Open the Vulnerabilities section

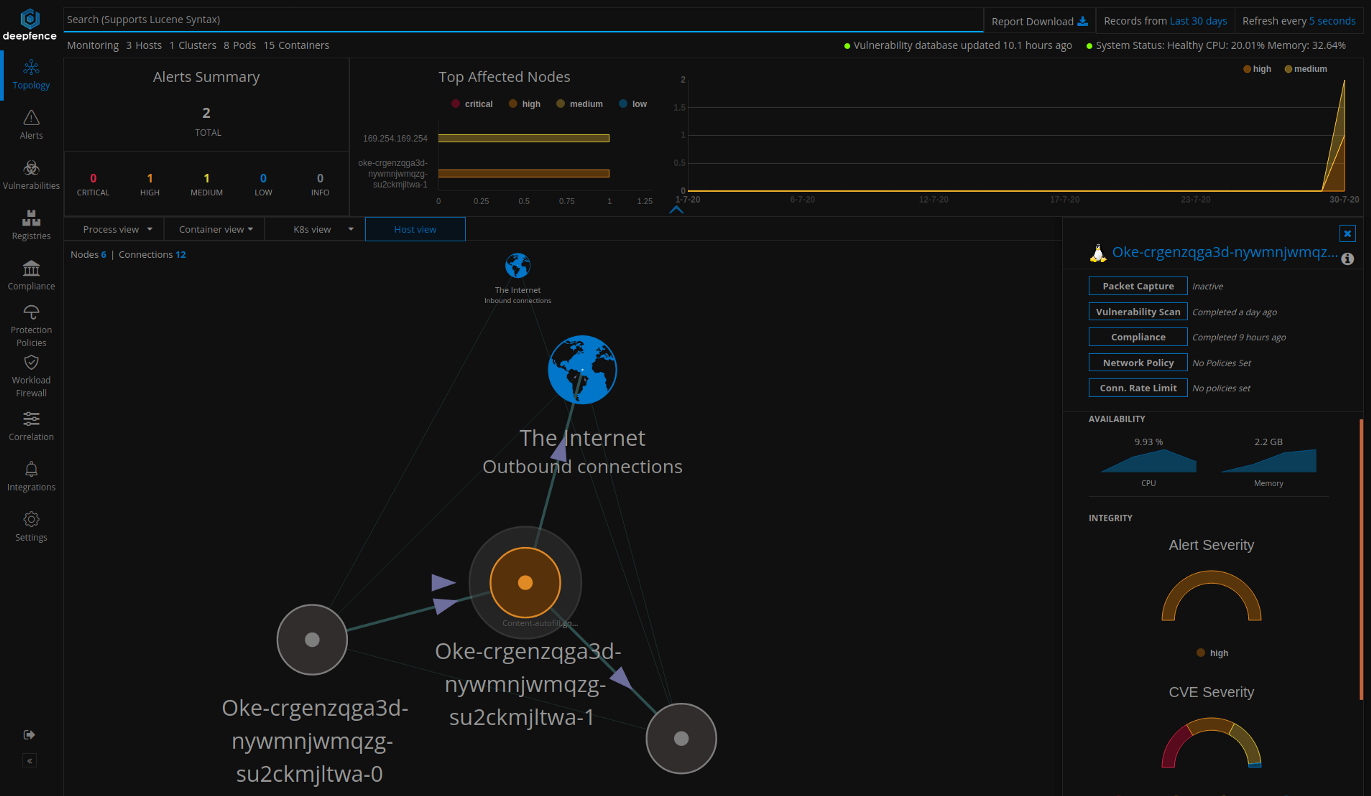[x=31, y=172]
